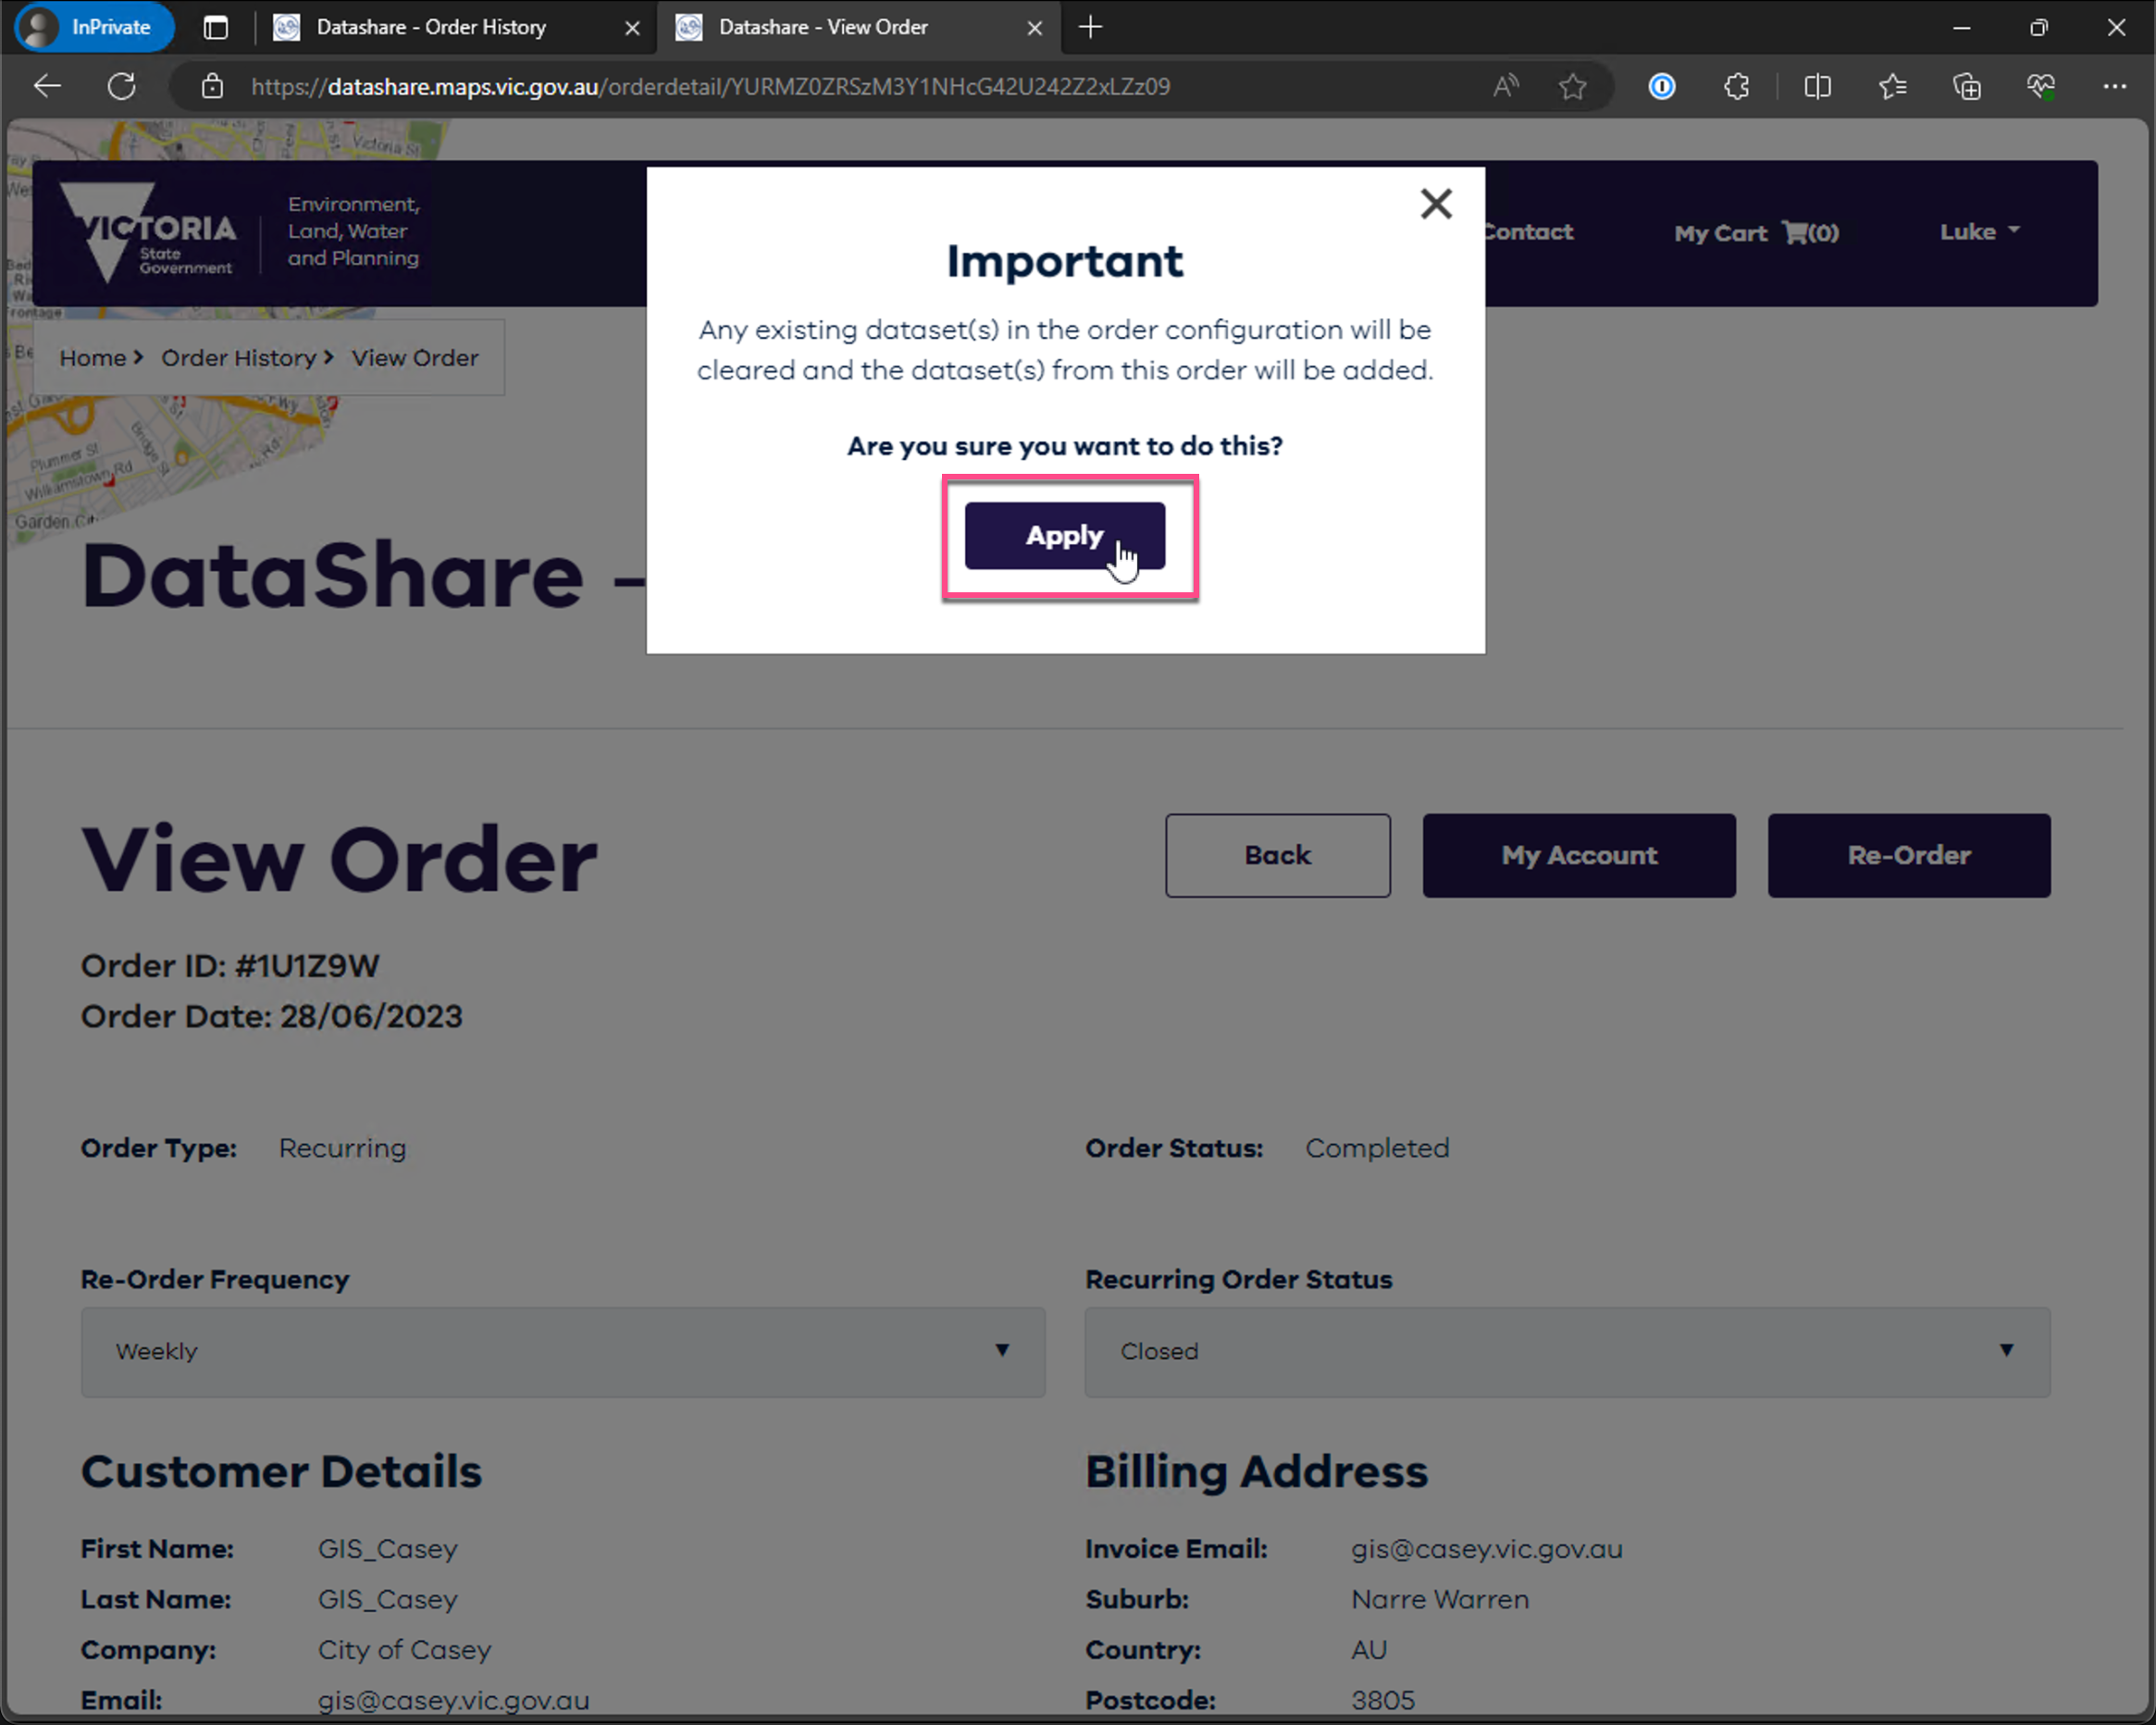The width and height of the screenshot is (2156, 1725).
Task: Click the Apply button in the dialog
Action: pos(1064,536)
